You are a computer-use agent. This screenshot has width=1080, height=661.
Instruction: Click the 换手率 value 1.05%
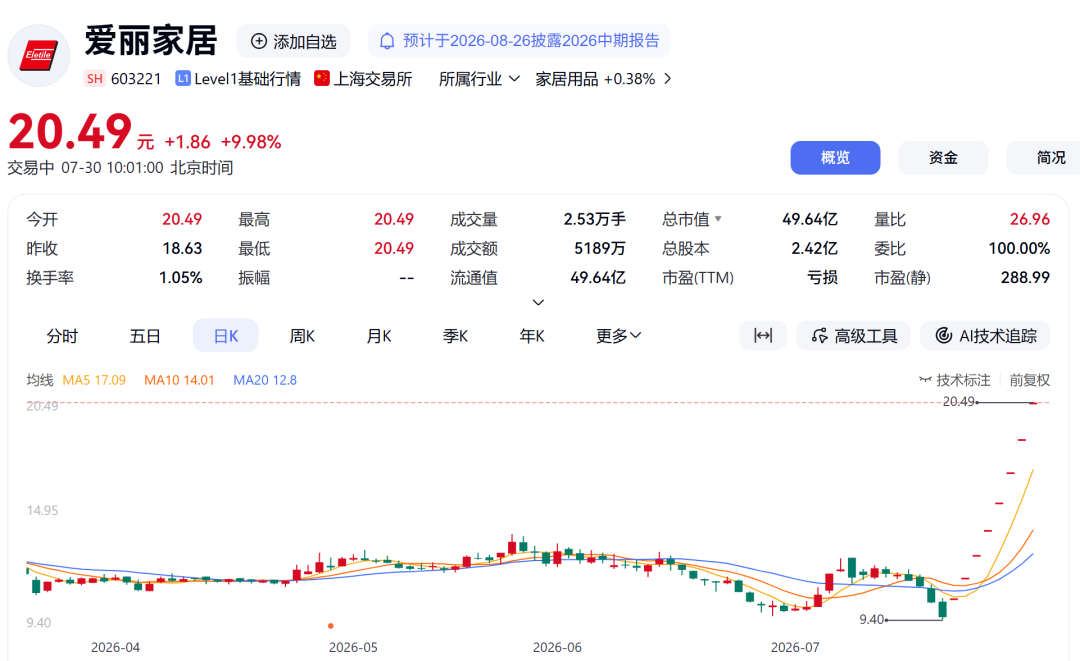[x=180, y=277]
